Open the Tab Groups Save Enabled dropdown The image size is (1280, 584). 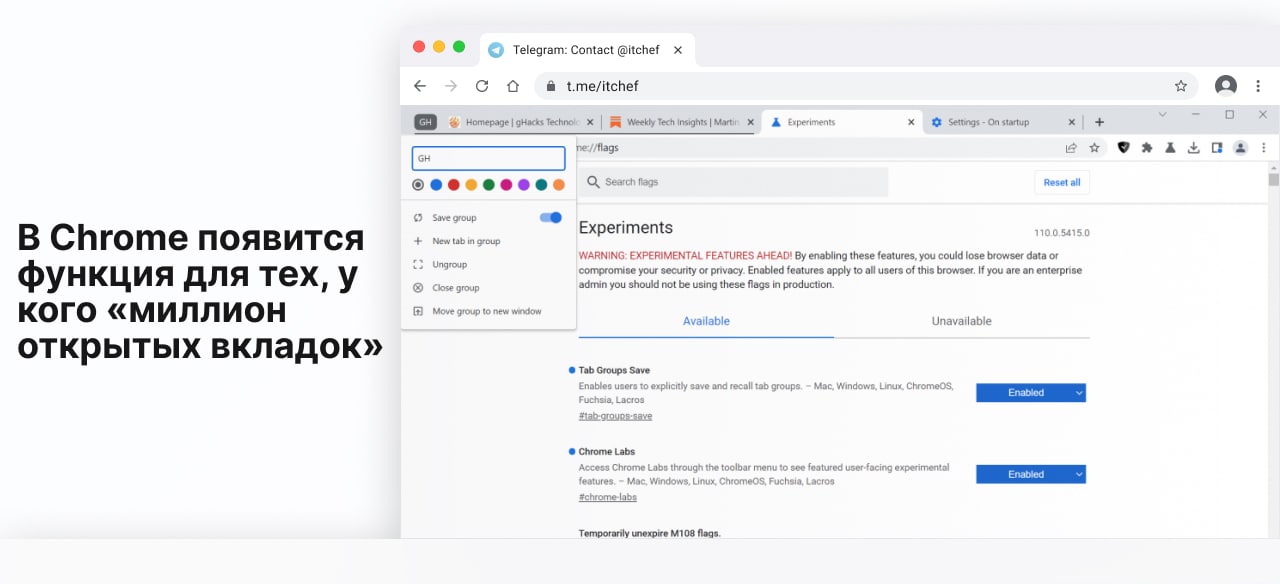pos(1031,393)
